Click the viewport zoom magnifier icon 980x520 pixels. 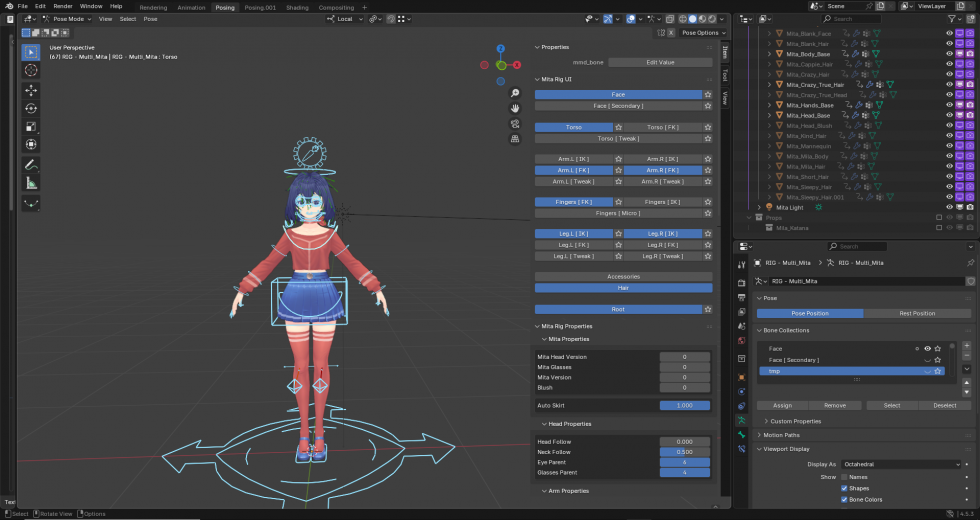point(514,91)
